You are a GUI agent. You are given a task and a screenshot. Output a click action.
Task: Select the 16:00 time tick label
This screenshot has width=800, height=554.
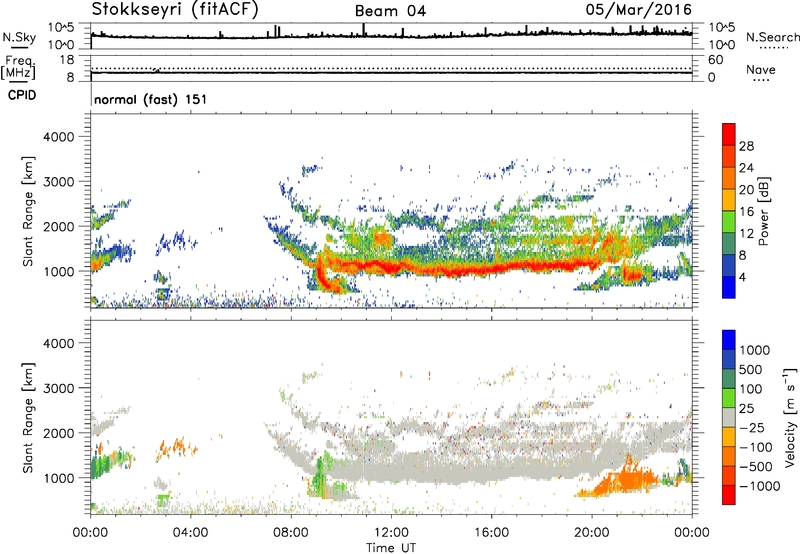[x=491, y=533]
